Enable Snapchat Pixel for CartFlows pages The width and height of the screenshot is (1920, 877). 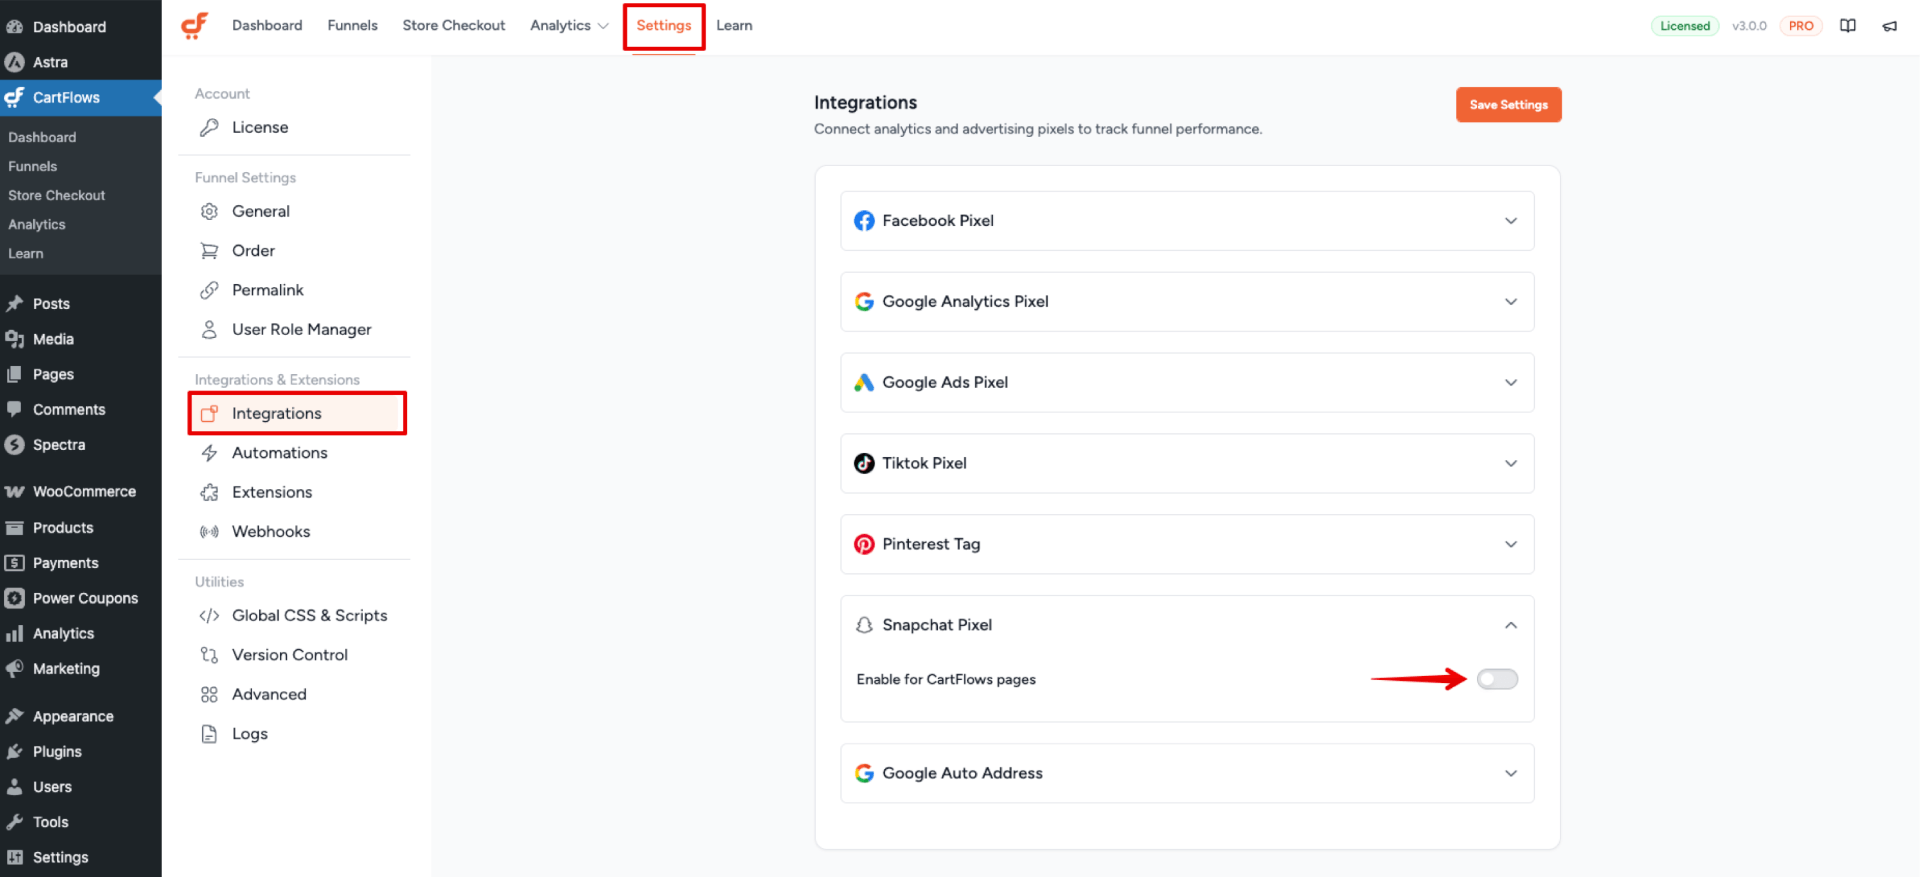click(x=1497, y=679)
